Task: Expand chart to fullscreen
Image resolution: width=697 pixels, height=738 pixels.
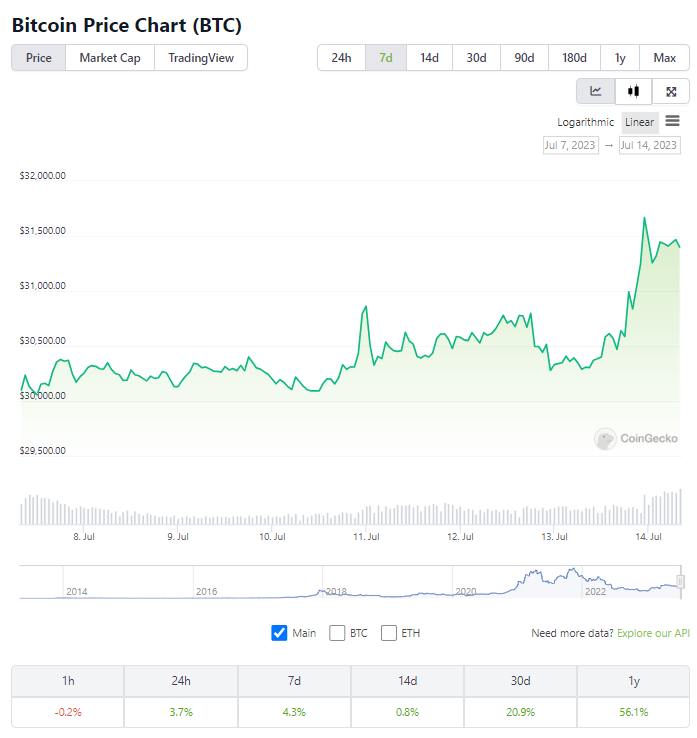Action: [x=671, y=91]
